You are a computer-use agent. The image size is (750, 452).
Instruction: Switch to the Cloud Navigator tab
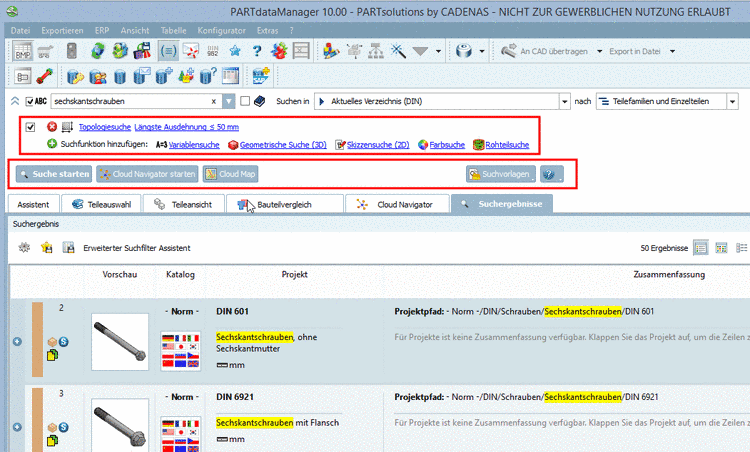pyautogui.click(x=397, y=204)
